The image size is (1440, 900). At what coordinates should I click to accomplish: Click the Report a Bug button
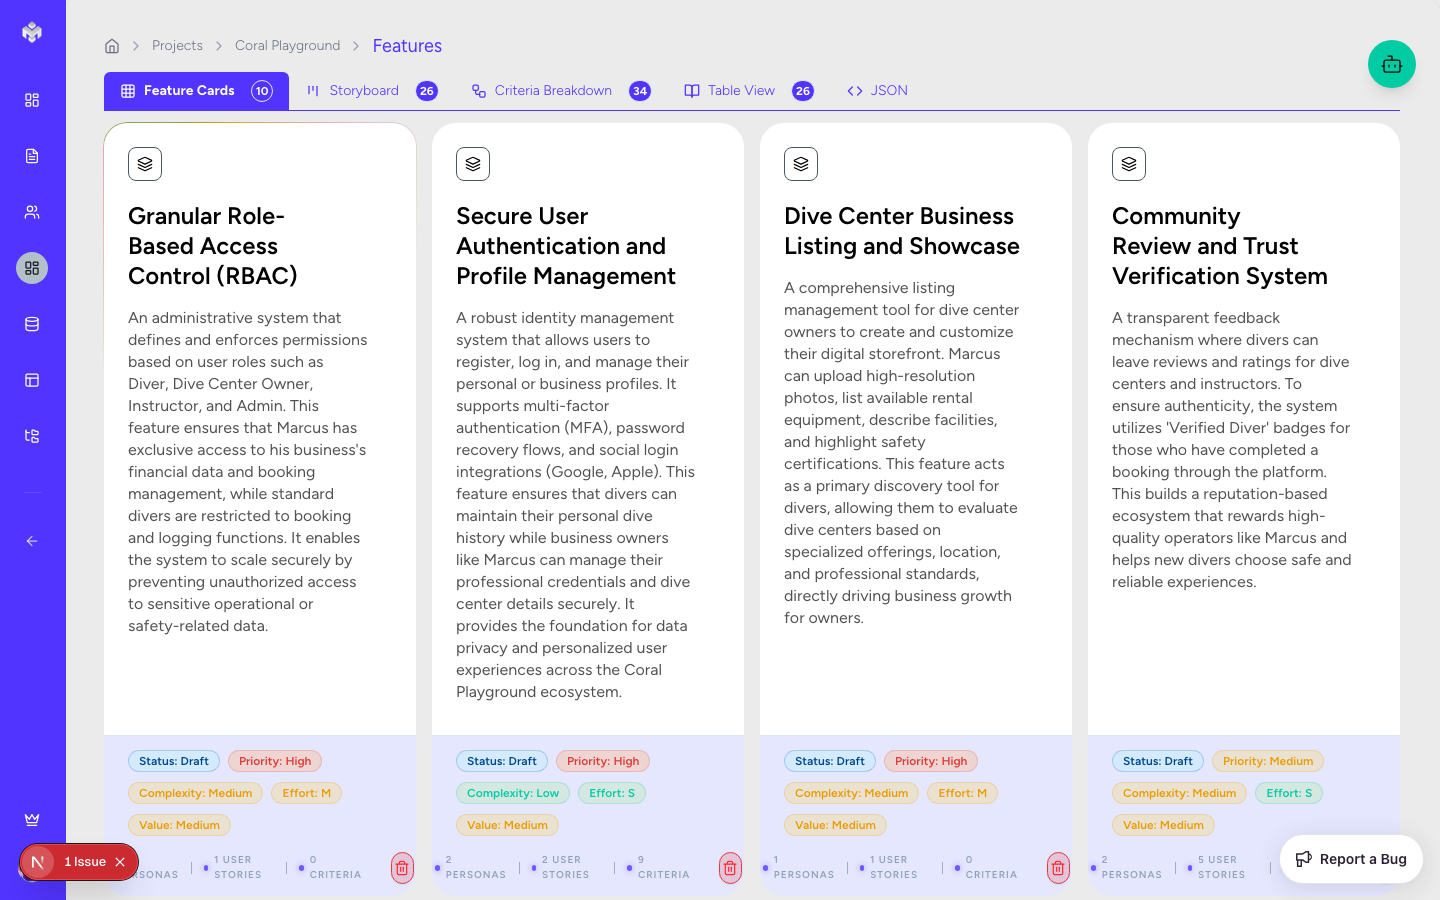[1351, 859]
